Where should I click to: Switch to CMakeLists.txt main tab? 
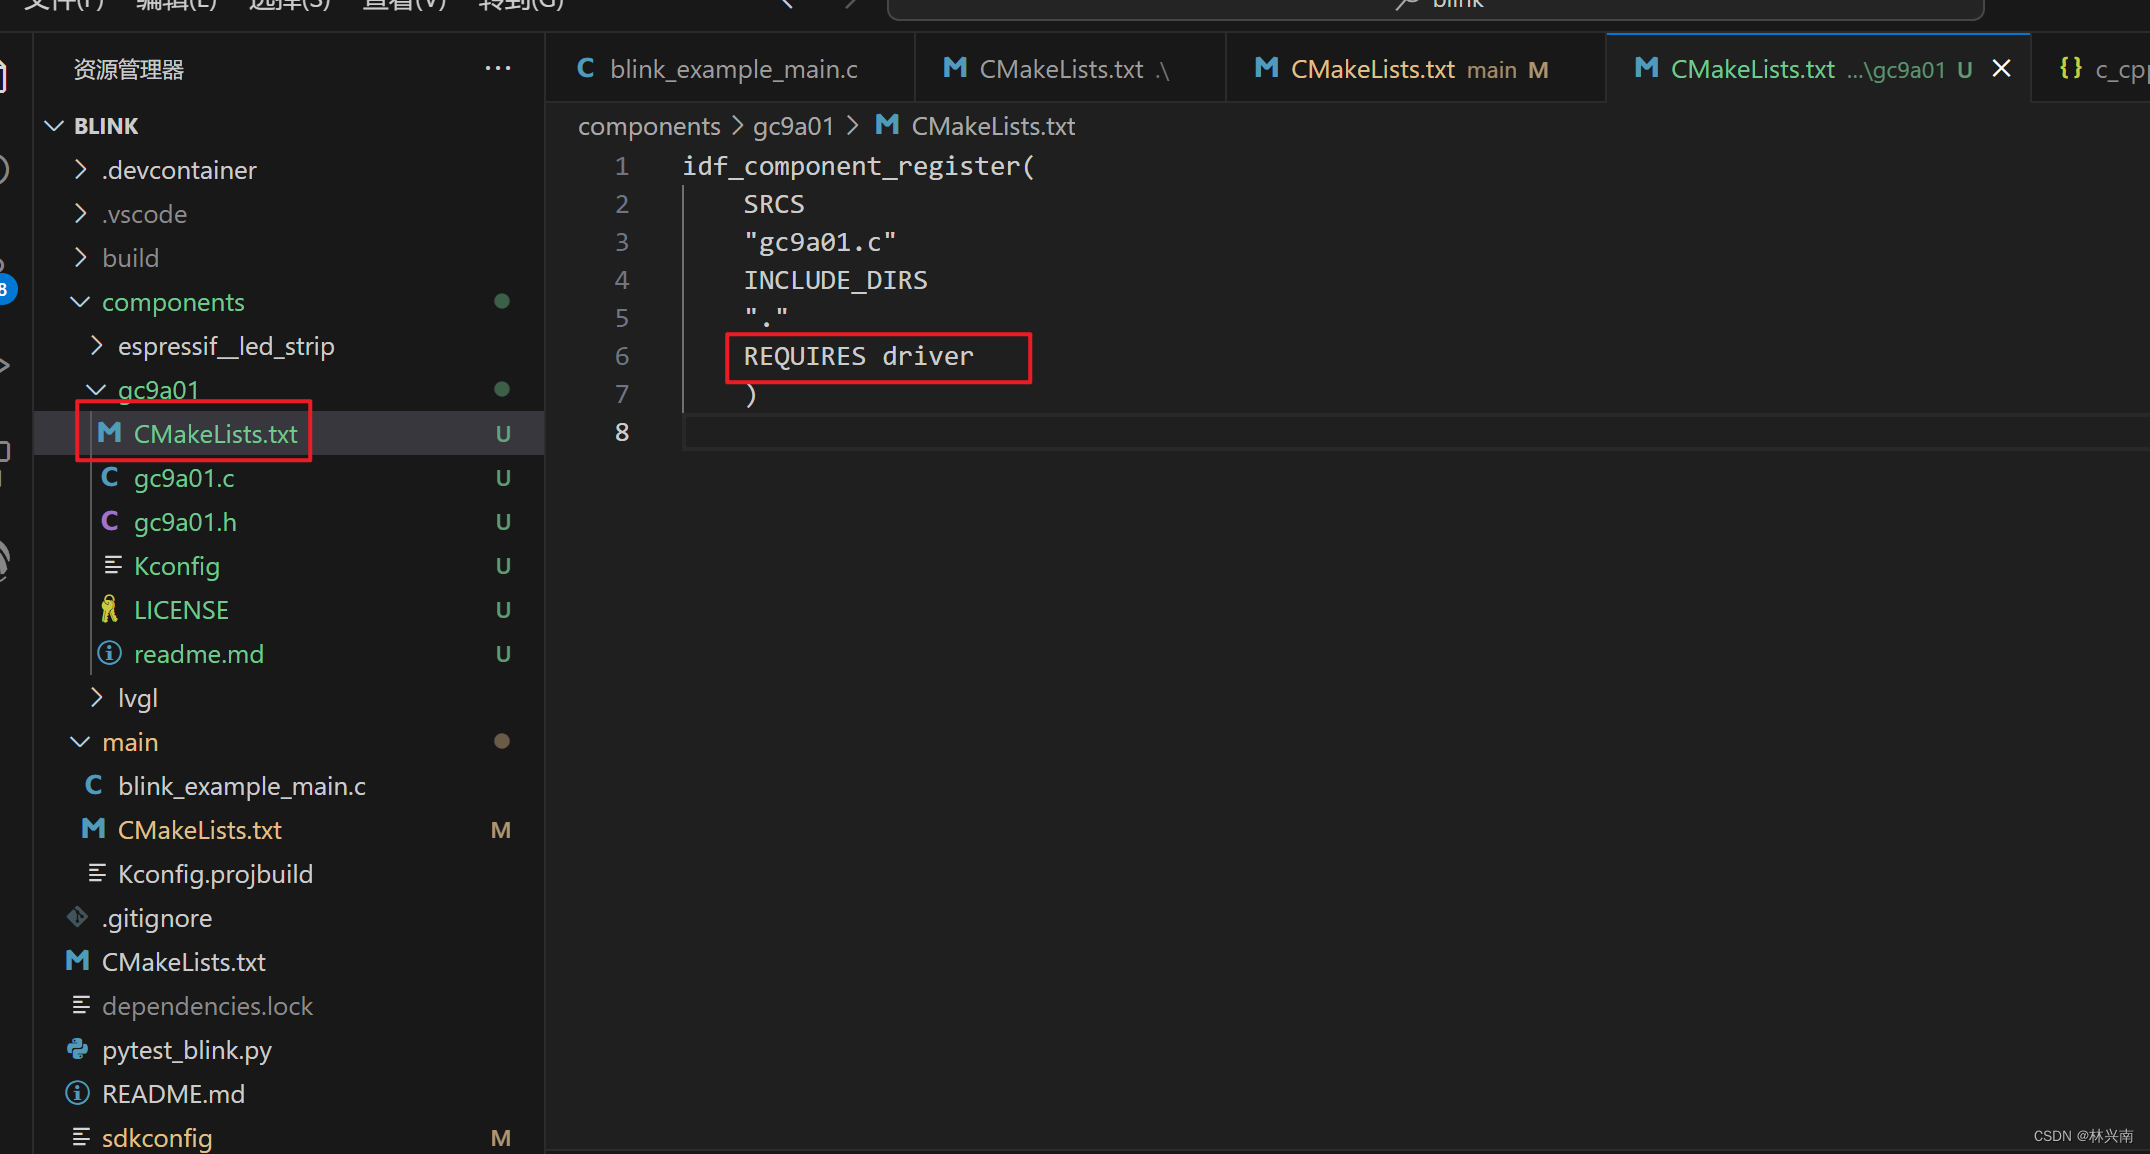point(1415,69)
